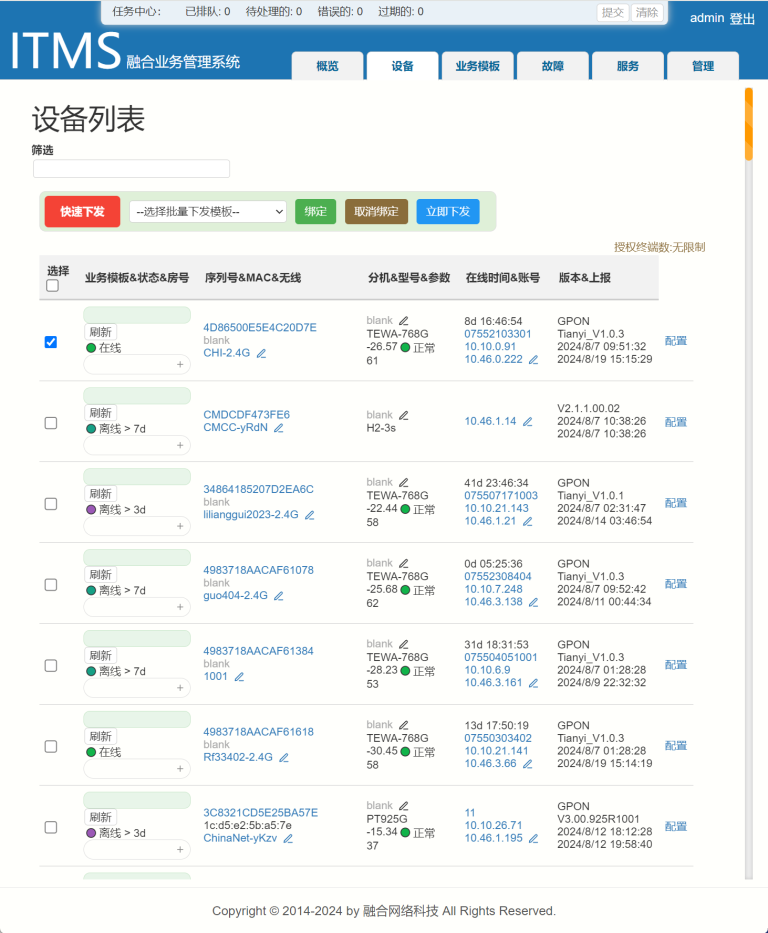768x933 pixels.
Task: Open the batch template dropdown
Action: click(x=208, y=212)
